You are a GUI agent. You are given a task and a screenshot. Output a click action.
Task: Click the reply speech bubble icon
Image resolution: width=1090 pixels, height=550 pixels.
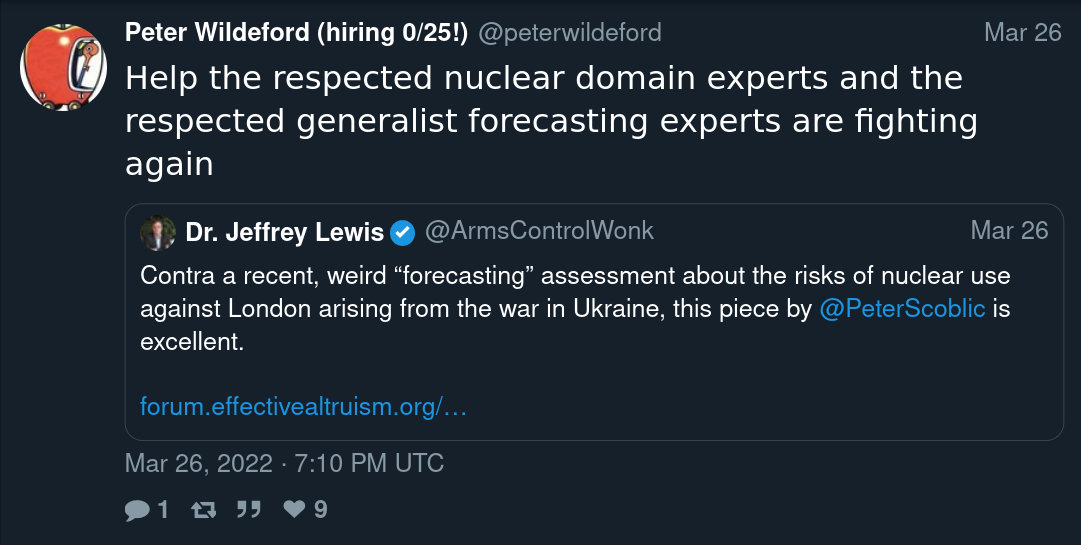[x=137, y=510]
